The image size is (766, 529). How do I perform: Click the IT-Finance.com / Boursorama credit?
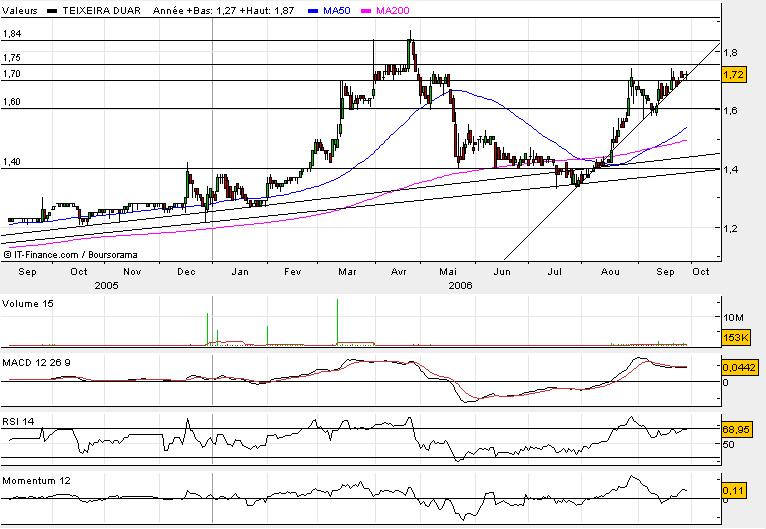tap(70, 254)
